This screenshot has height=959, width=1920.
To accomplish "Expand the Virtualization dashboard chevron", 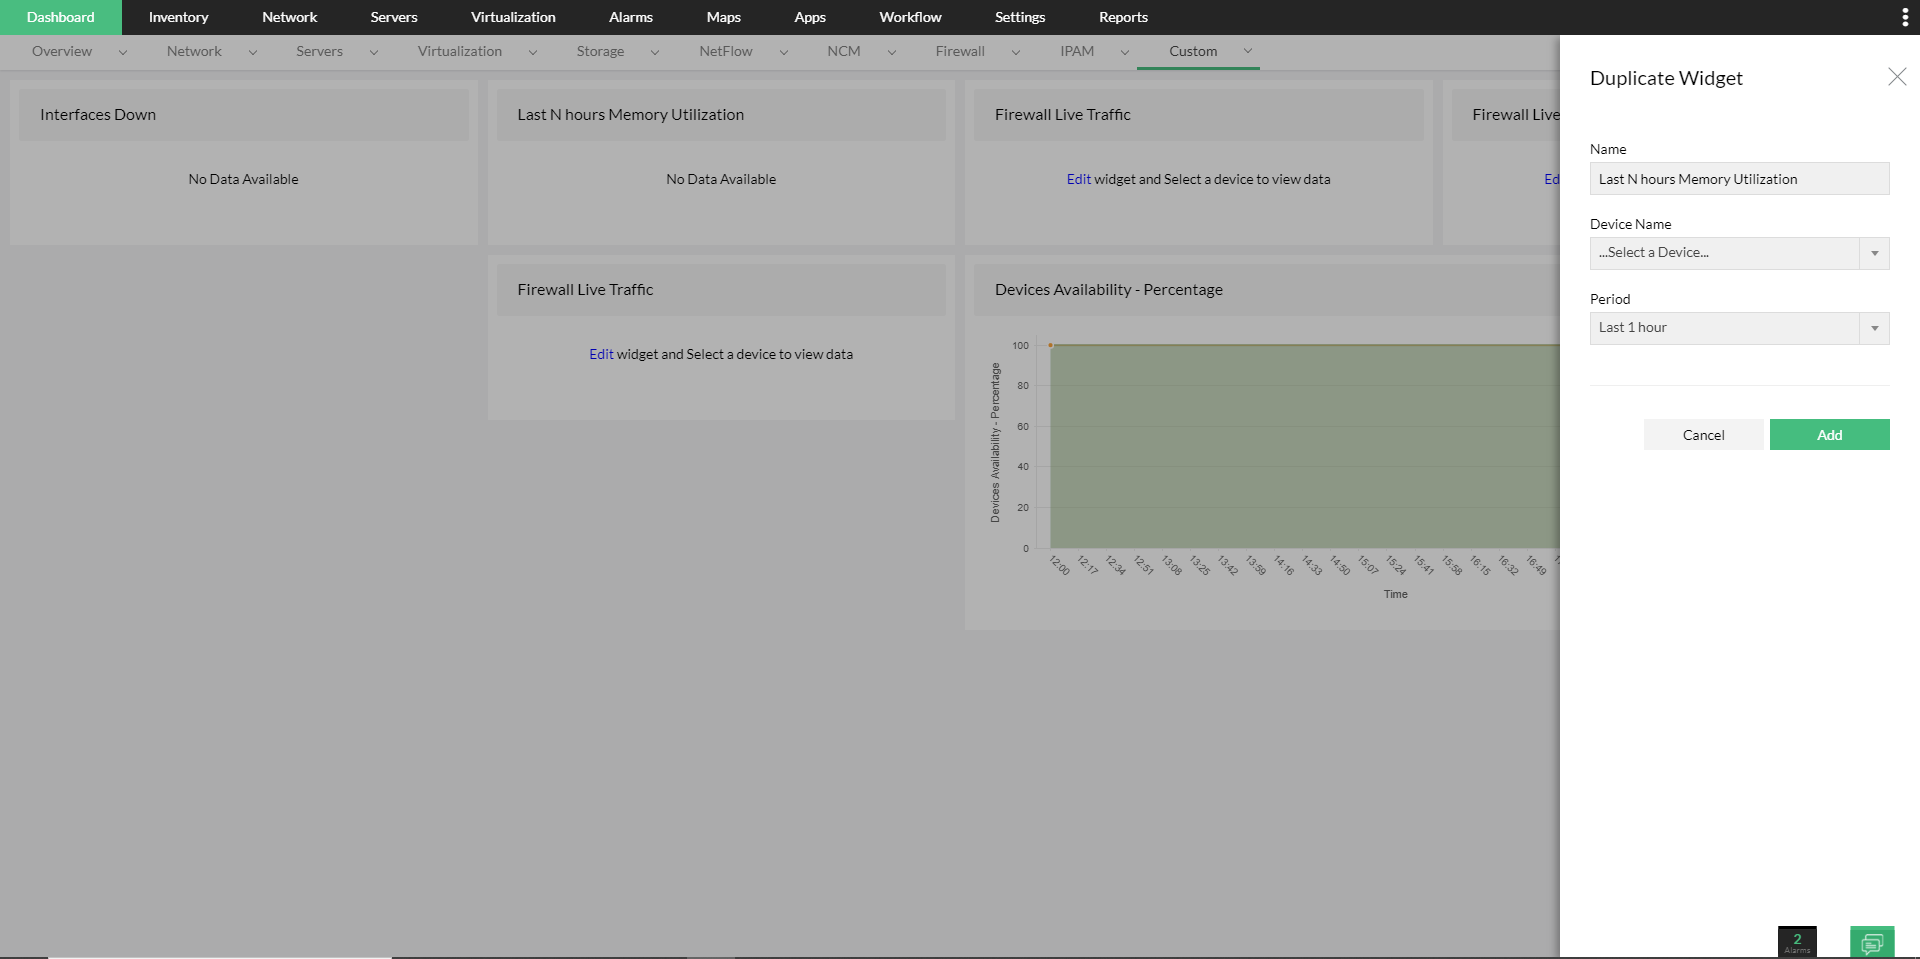I will (x=531, y=51).
